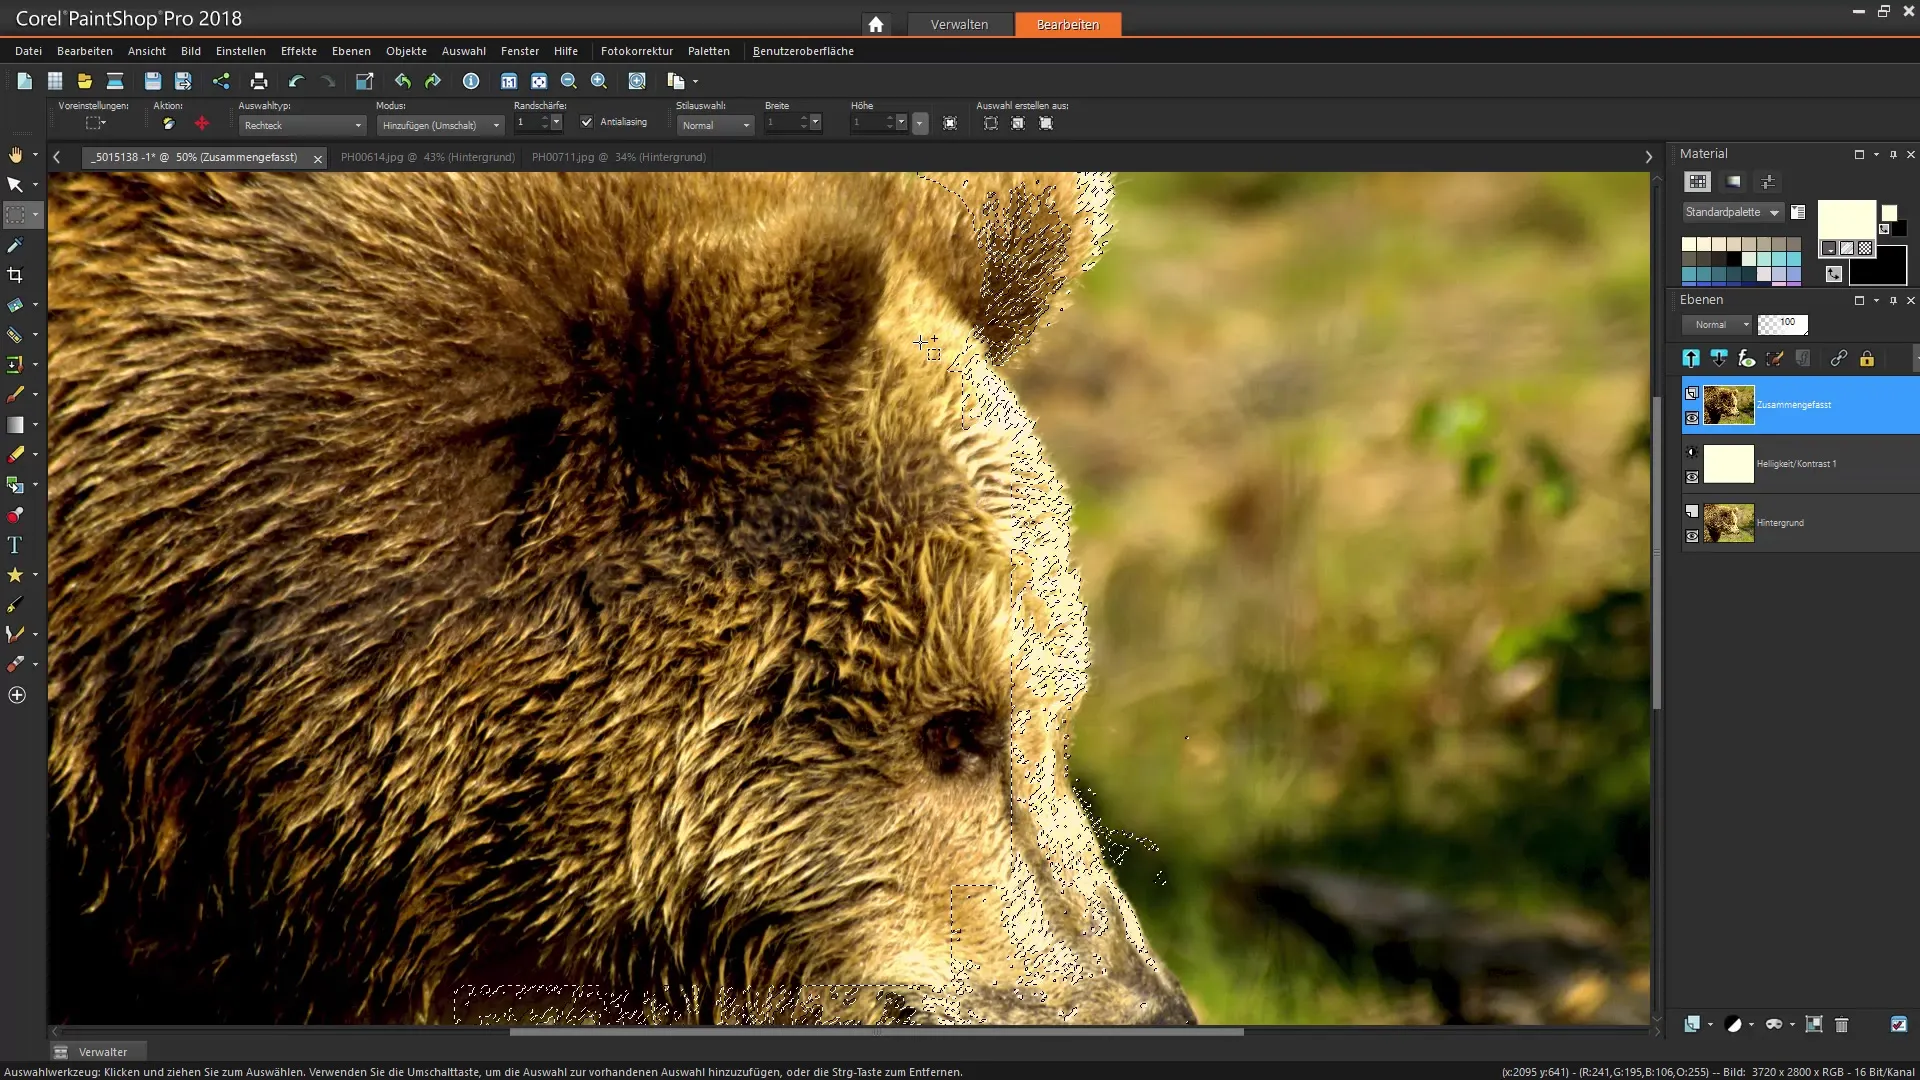Adjust the layer opacity 100 slider

(x=1783, y=324)
